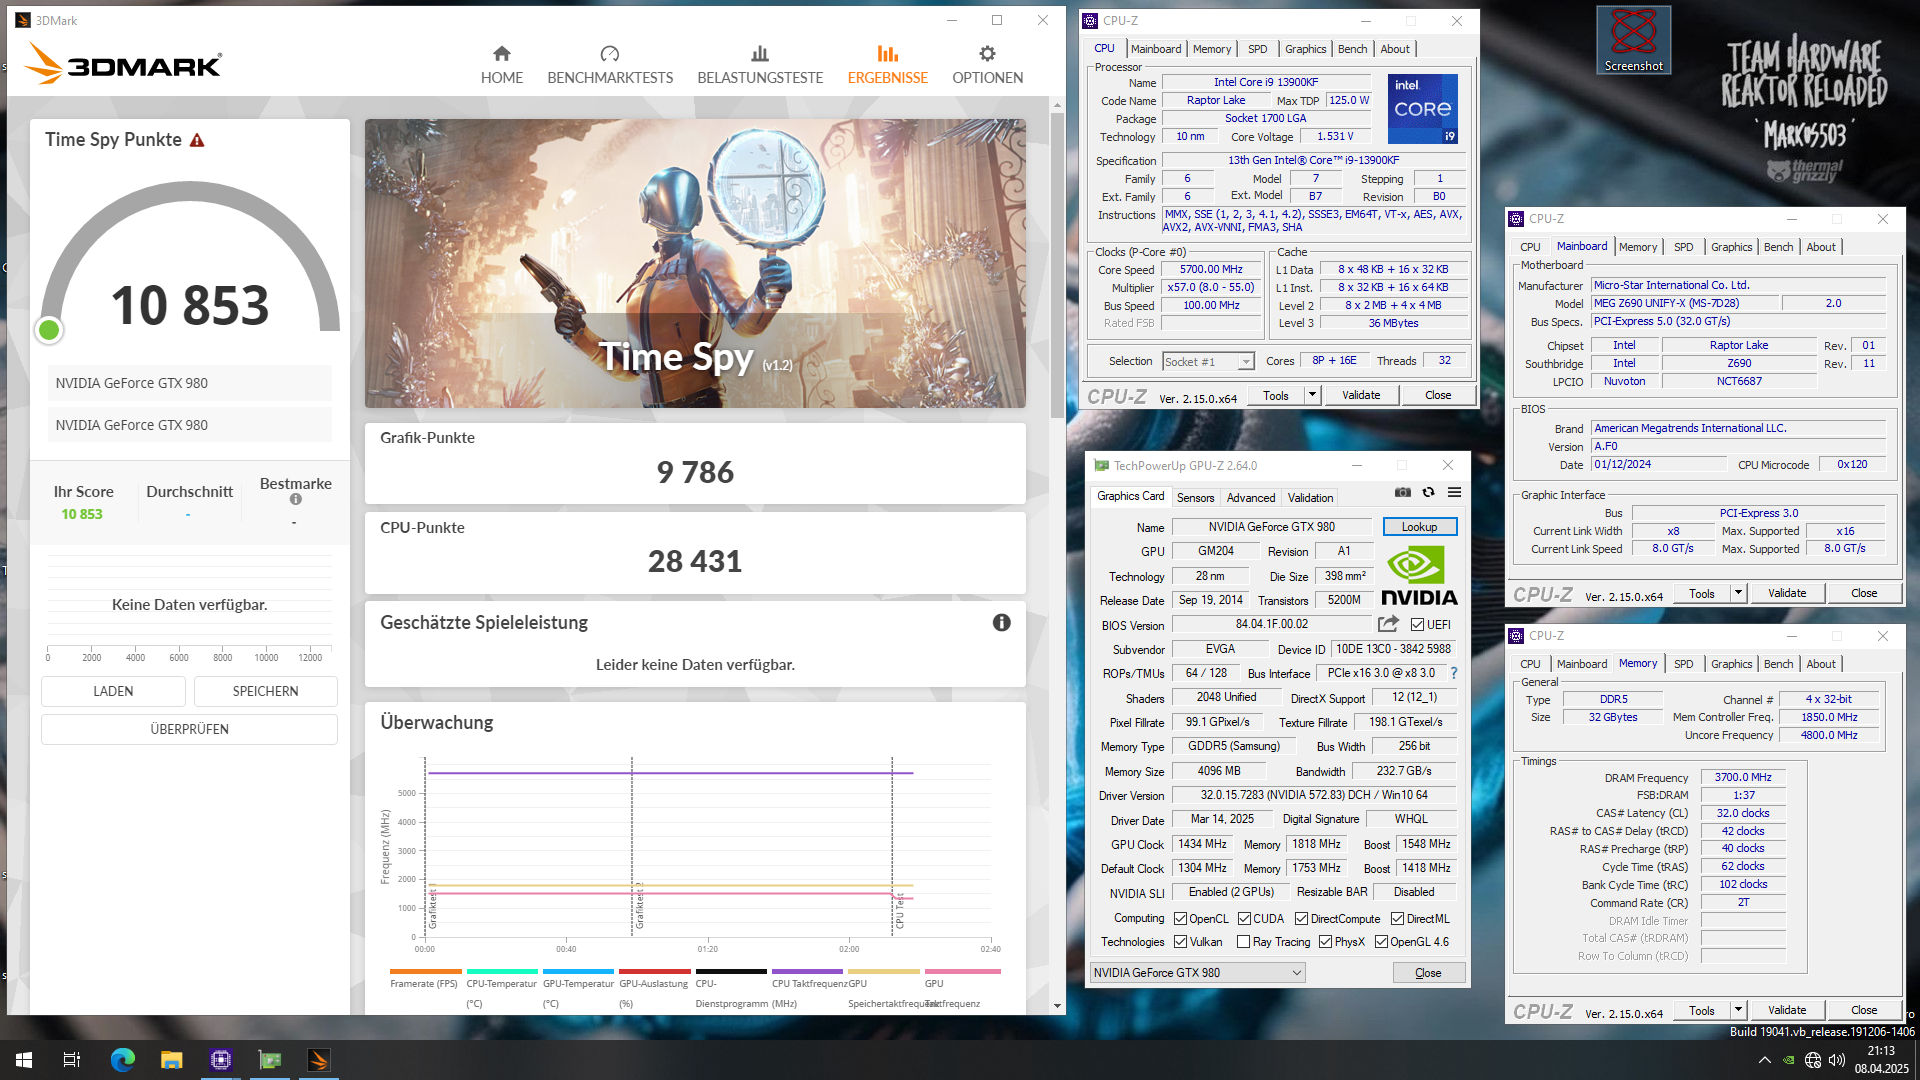Open the Screenshot desktop shortcut
Screen dimensions: 1920x1080
[1633, 40]
